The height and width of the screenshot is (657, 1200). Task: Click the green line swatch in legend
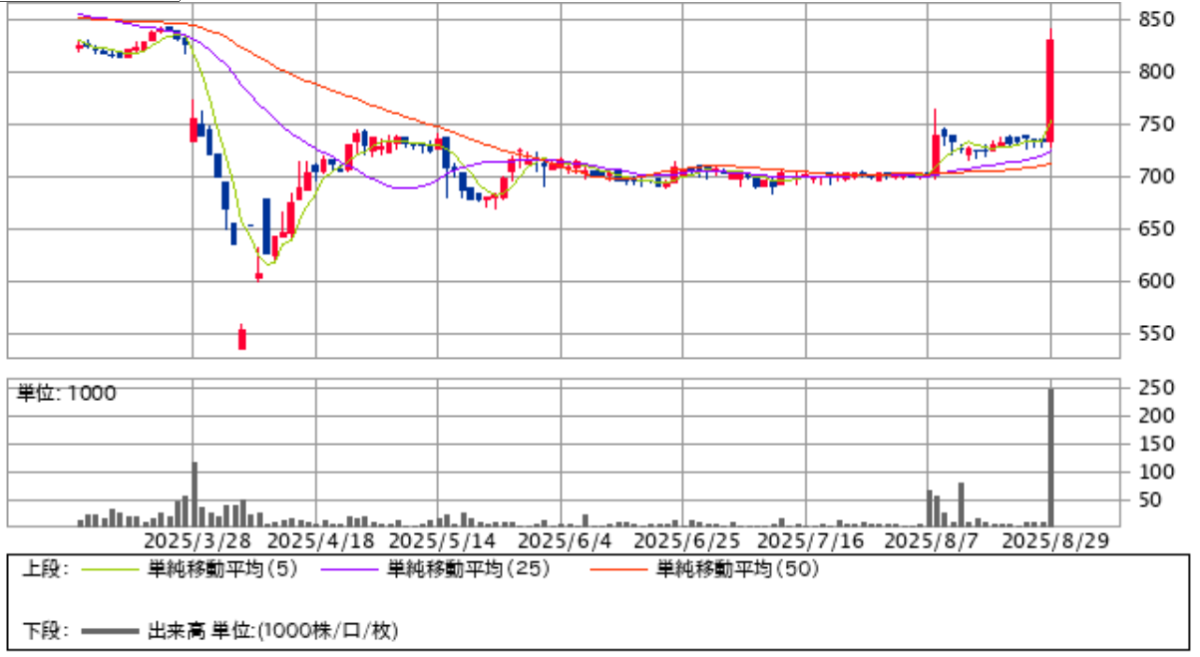click(x=109, y=571)
